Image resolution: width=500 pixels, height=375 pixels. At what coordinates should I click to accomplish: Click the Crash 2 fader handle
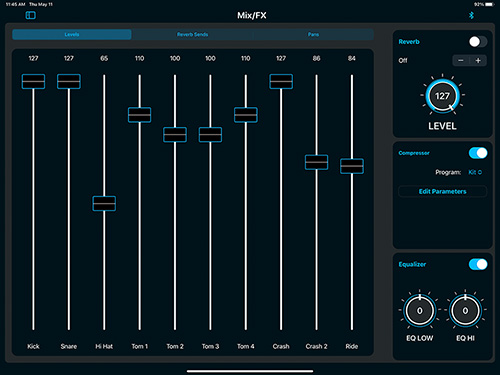pyautogui.click(x=316, y=162)
